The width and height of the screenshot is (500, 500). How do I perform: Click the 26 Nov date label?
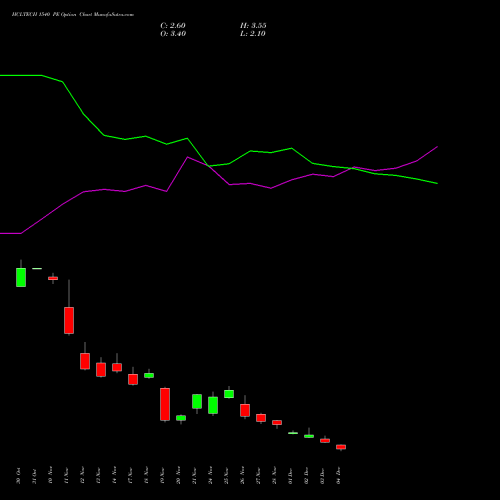pyautogui.click(x=242, y=475)
